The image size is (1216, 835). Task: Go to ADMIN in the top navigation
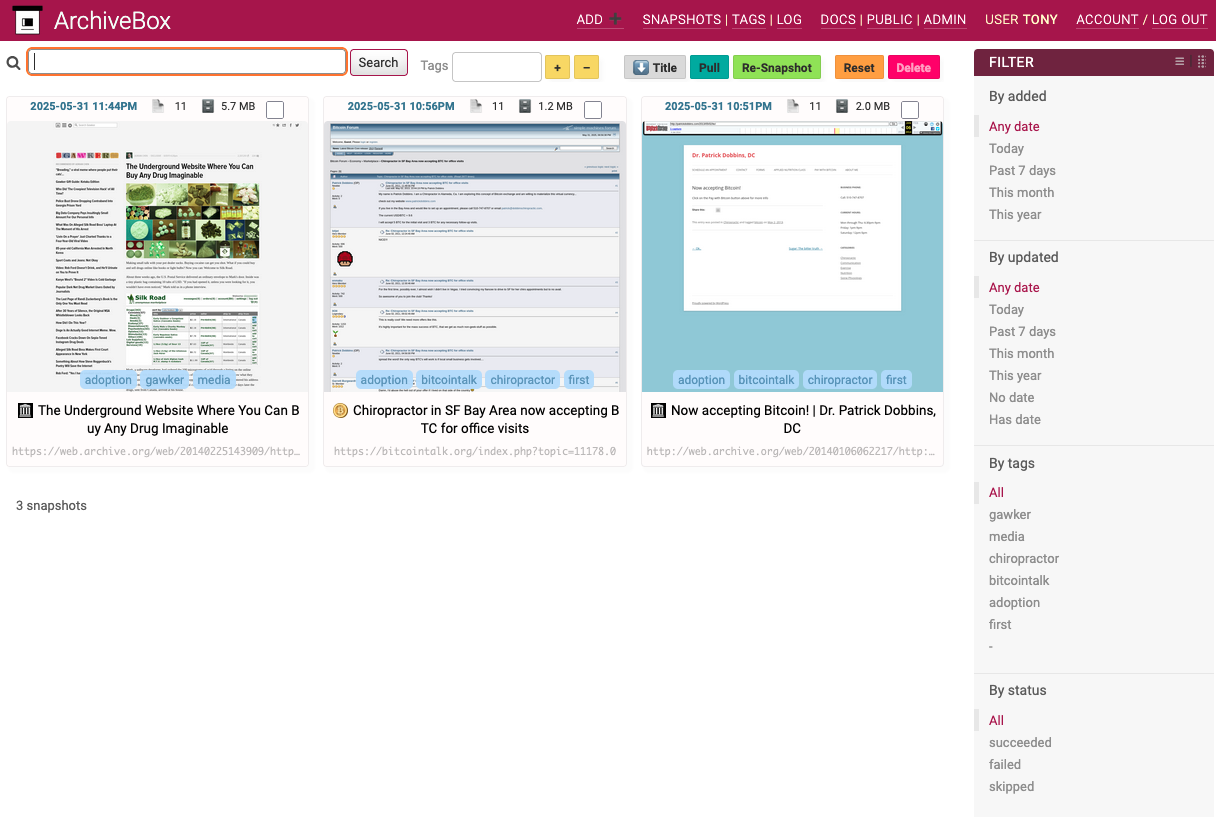point(944,20)
